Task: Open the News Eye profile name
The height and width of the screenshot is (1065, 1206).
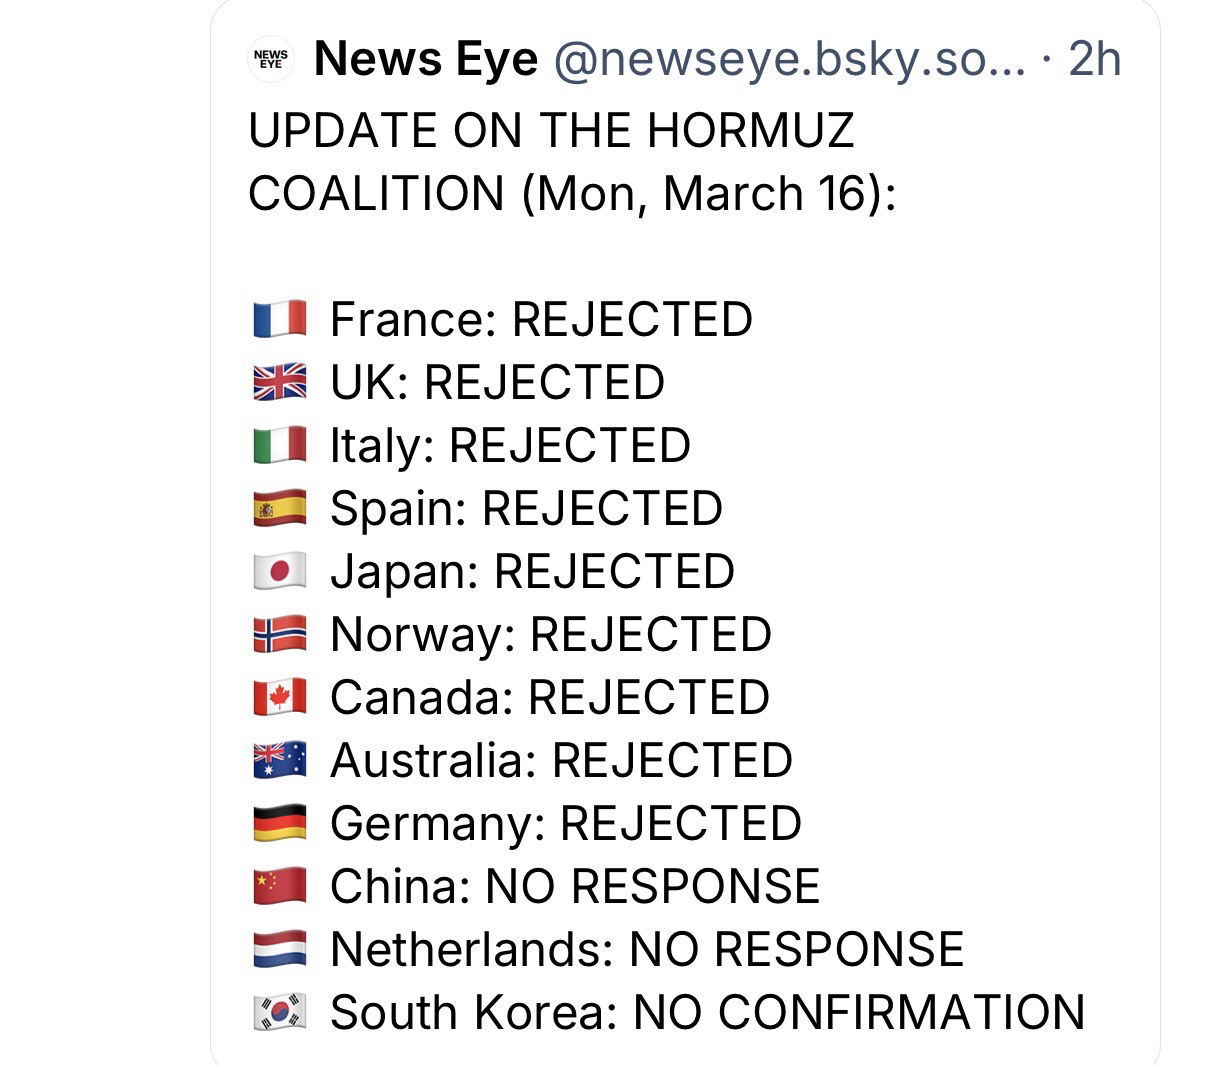Action: [425, 60]
